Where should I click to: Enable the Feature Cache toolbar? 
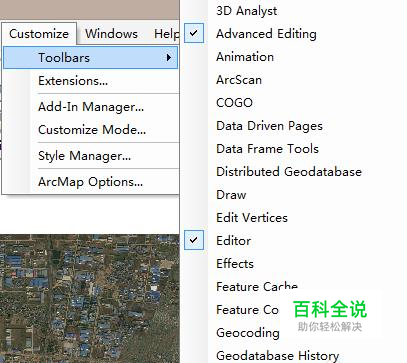tap(257, 287)
